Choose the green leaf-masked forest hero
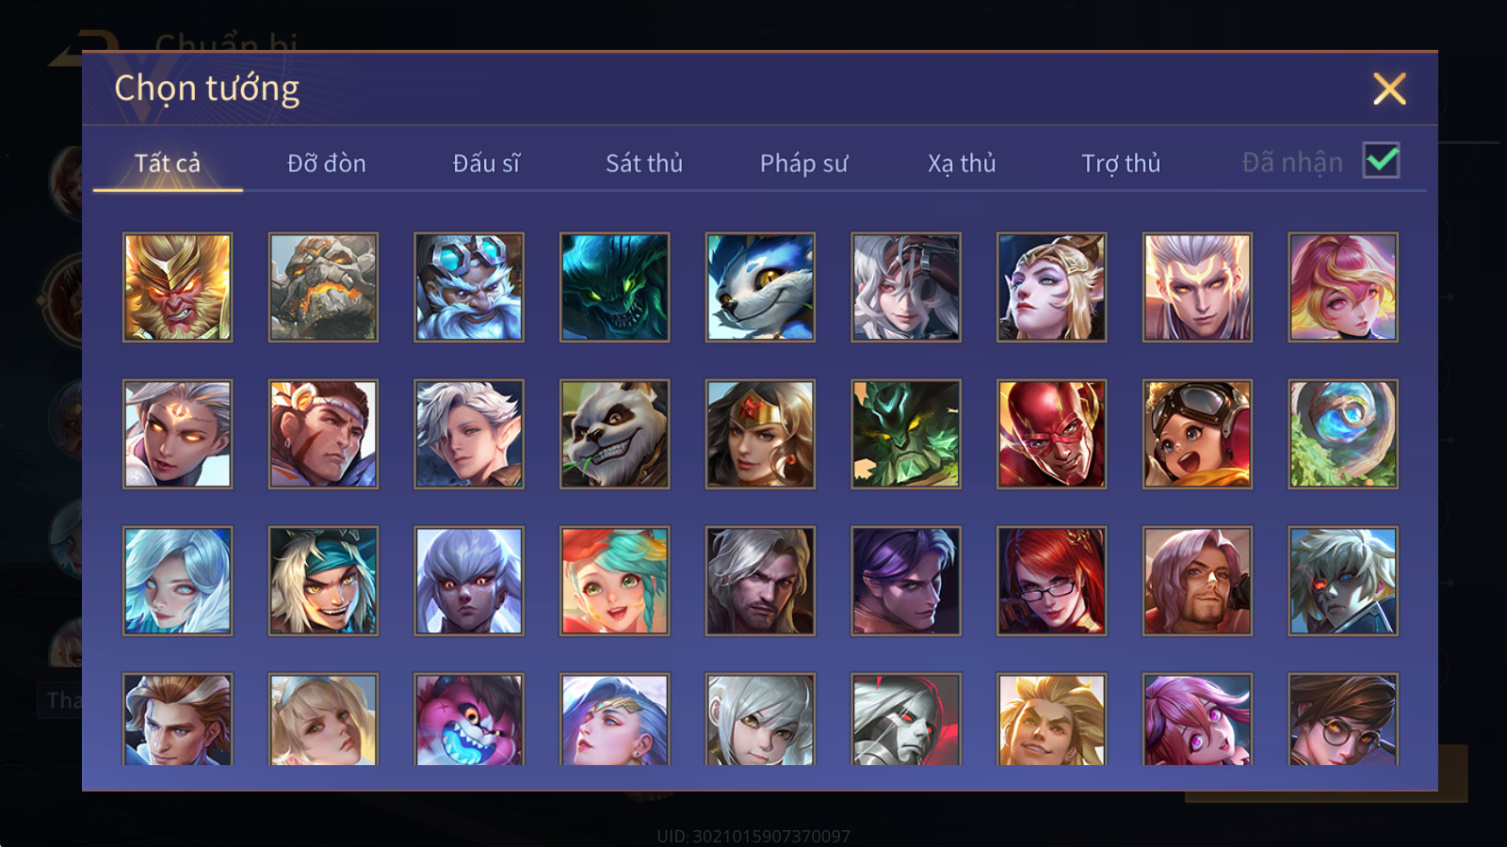 click(906, 434)
